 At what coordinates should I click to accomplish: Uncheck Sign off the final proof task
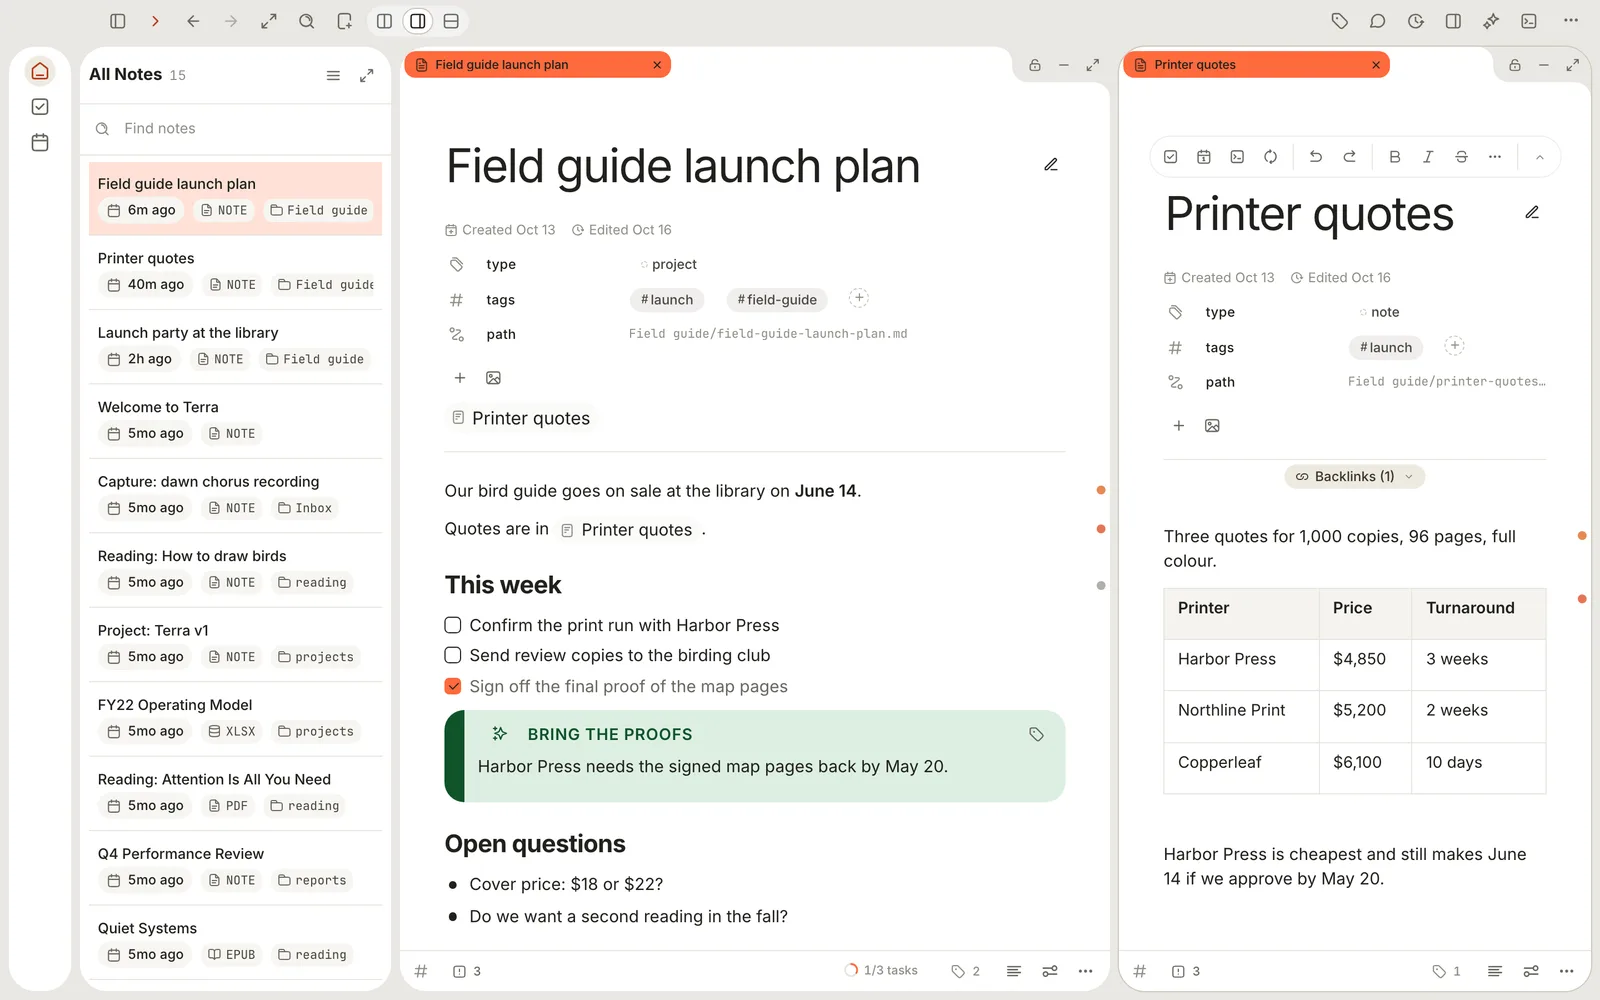453,686
